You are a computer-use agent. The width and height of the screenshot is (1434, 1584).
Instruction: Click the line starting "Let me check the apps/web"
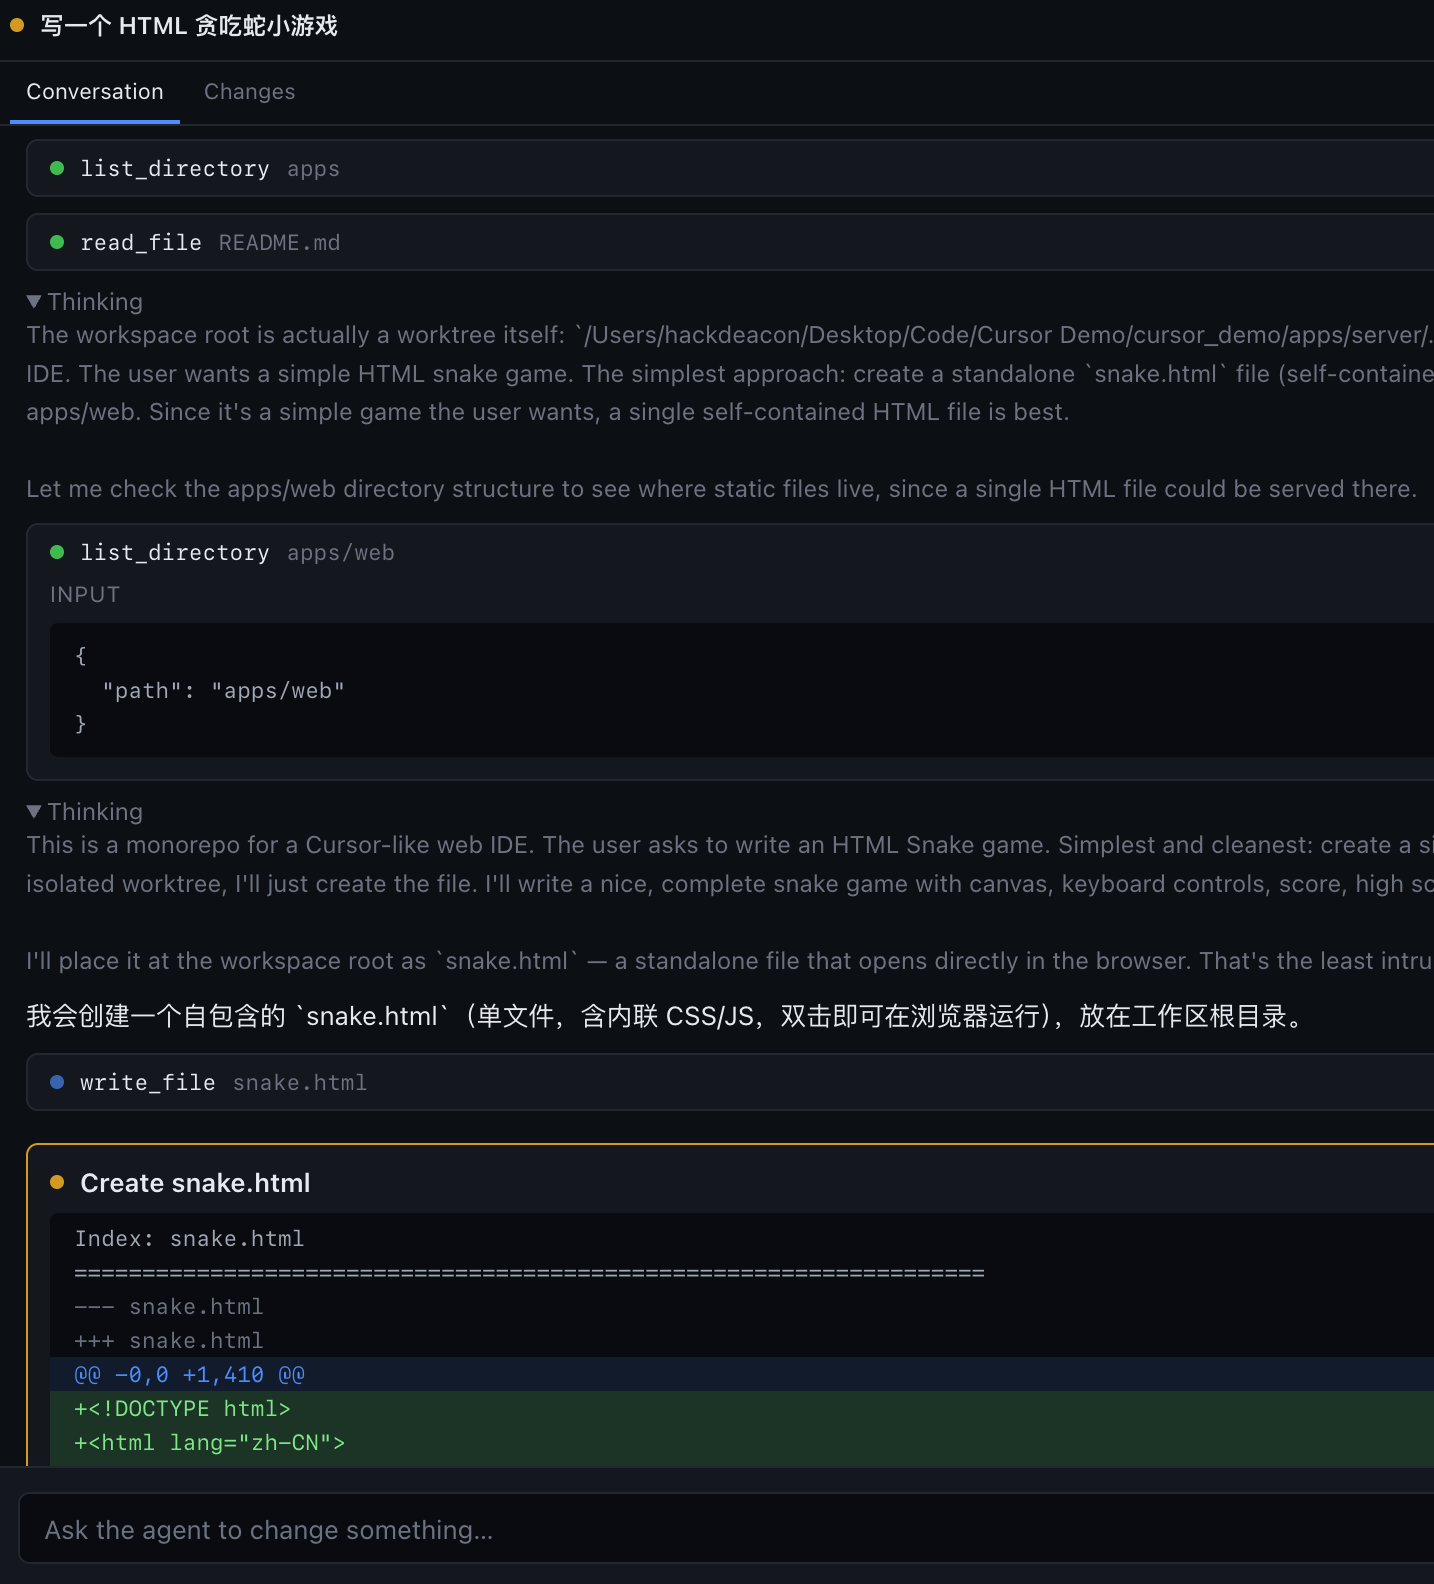[x=721, y=488]
